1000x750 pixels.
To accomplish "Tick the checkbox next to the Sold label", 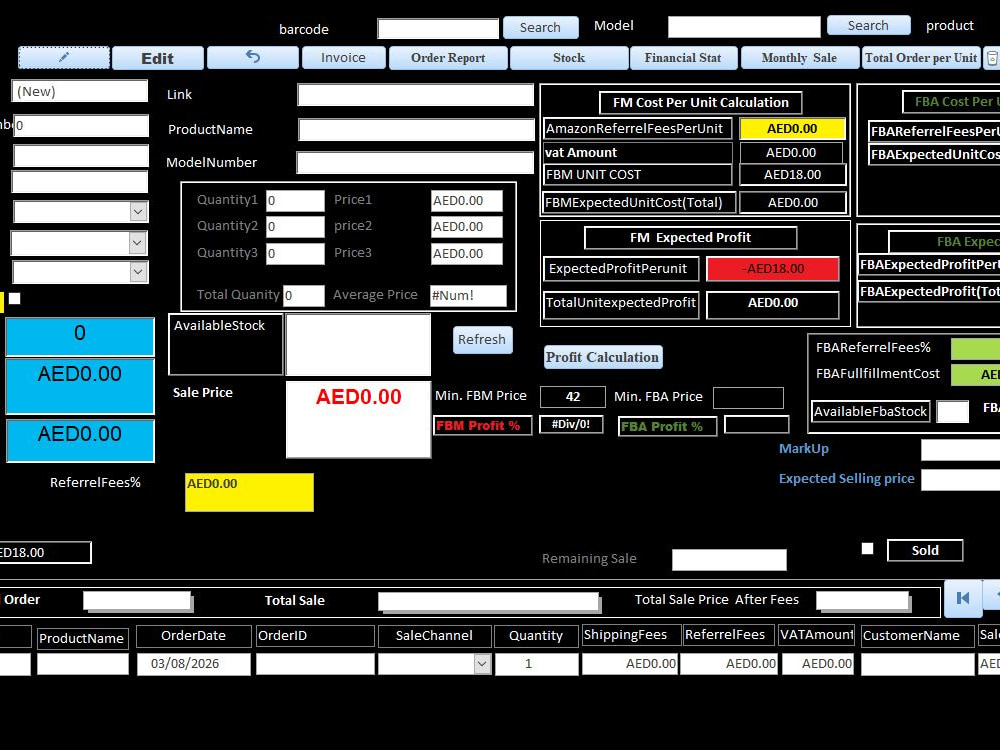I will click(867, 548).
